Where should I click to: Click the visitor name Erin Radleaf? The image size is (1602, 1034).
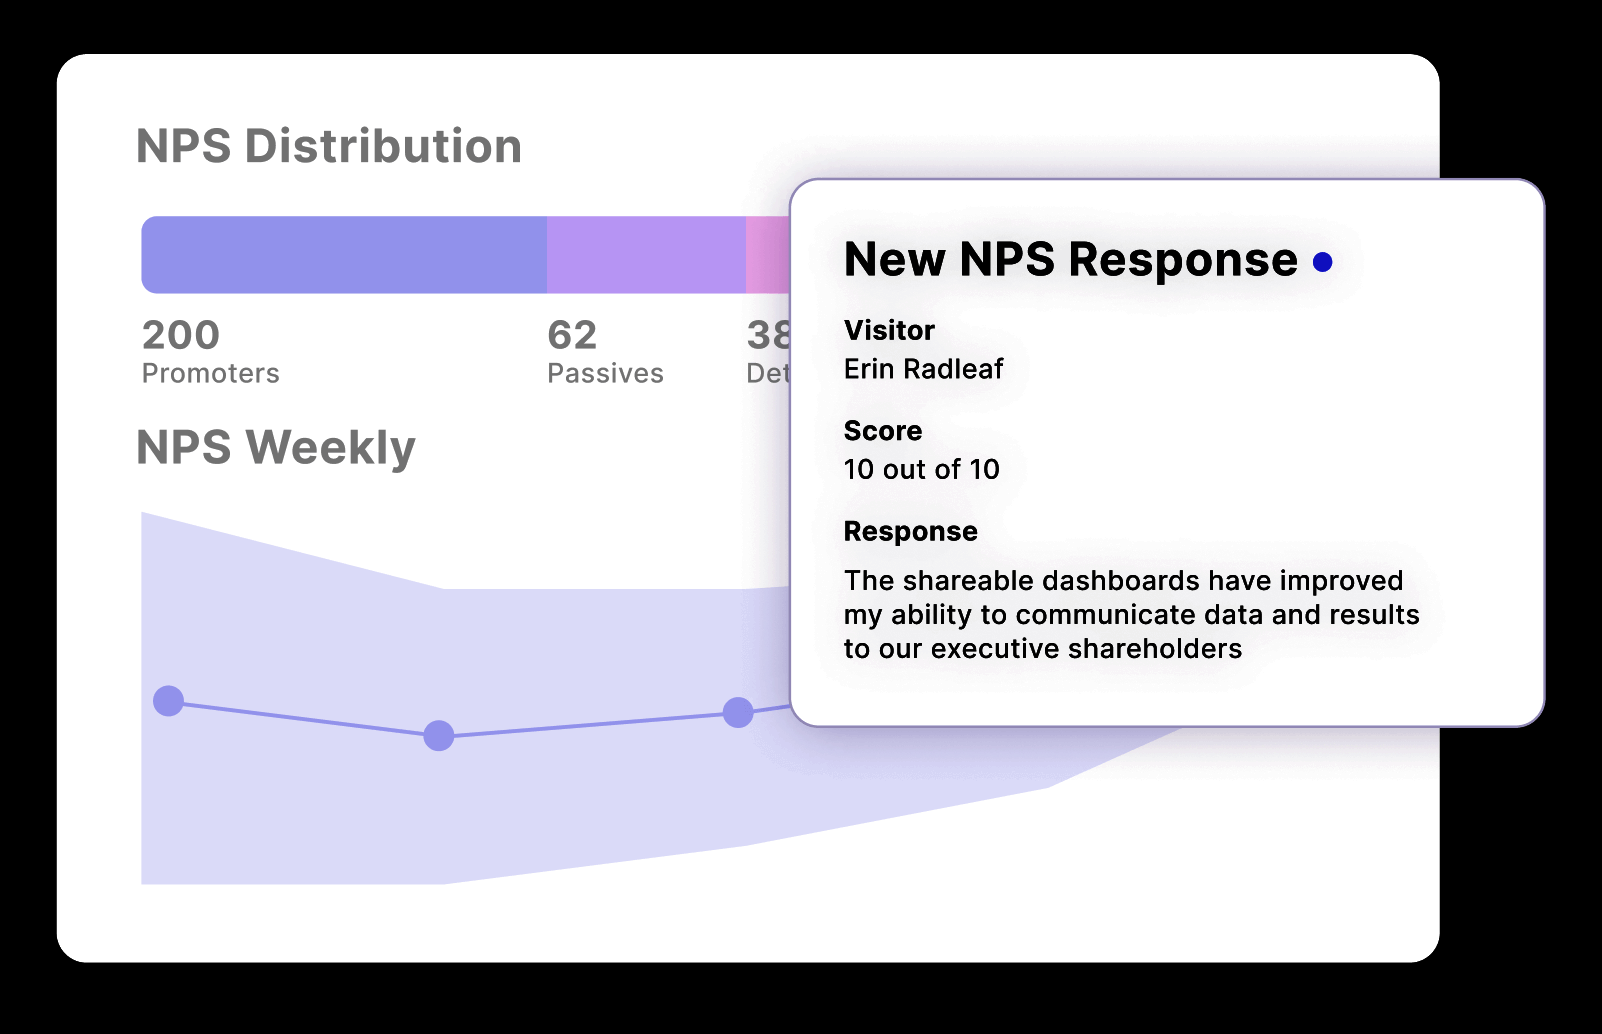point(923,369)
